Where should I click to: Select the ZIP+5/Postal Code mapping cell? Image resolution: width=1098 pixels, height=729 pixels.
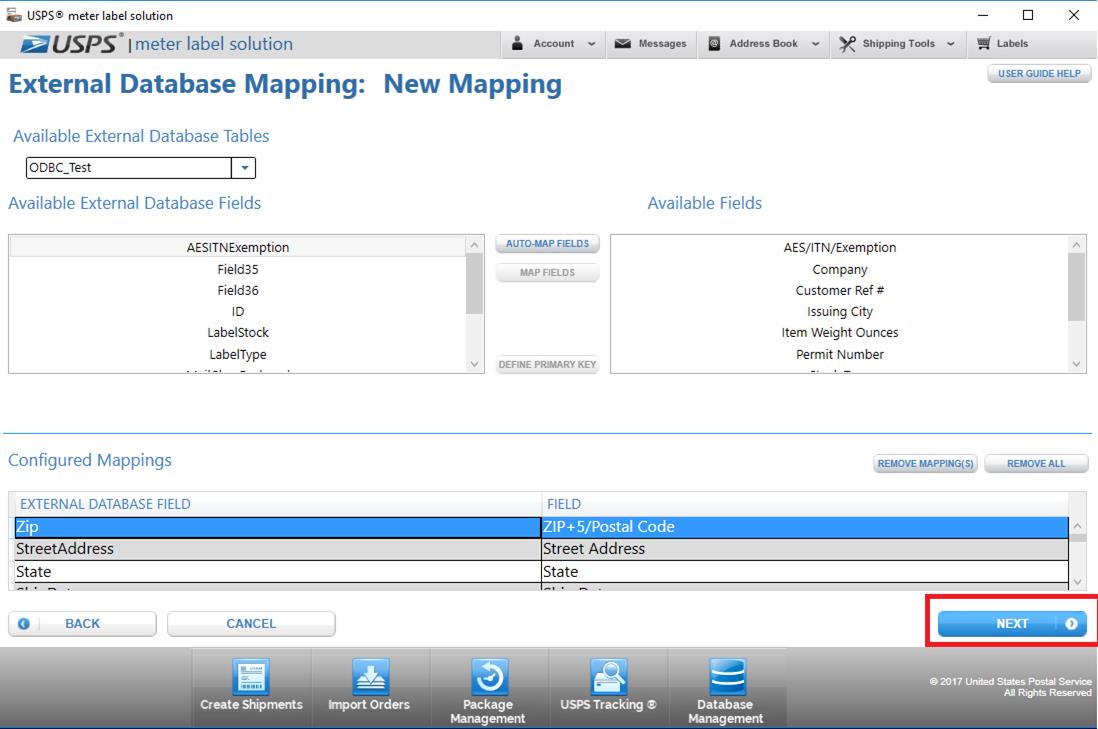pyautogui.click(x=805, y=527)
